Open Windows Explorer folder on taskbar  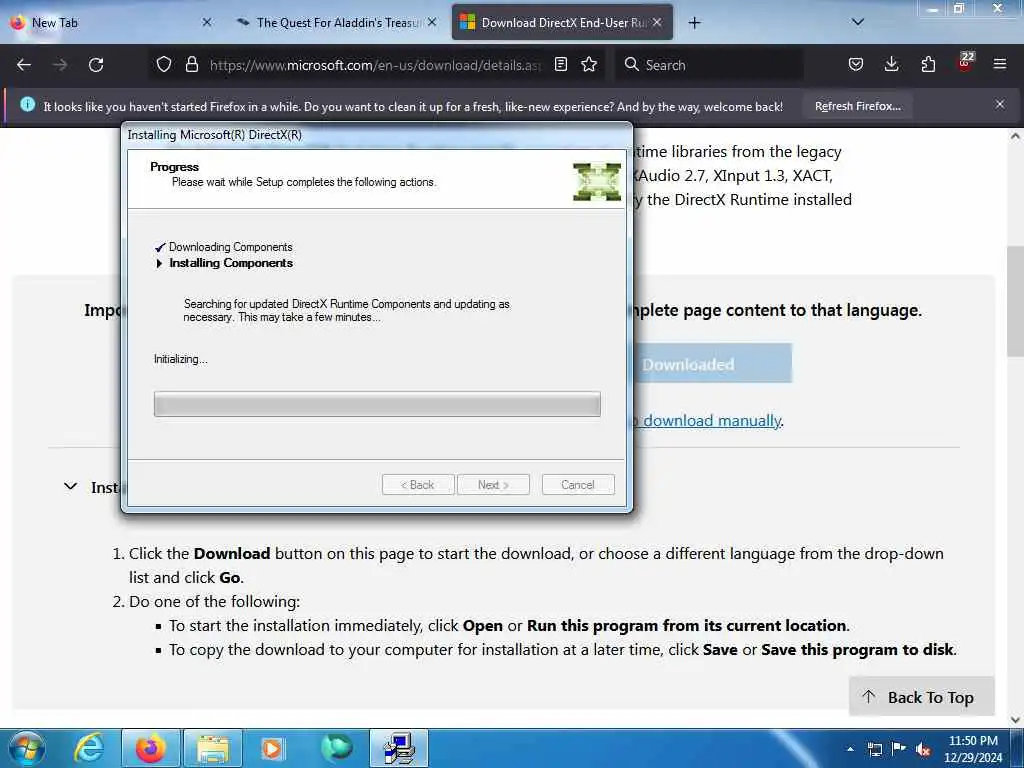point(213,748)
